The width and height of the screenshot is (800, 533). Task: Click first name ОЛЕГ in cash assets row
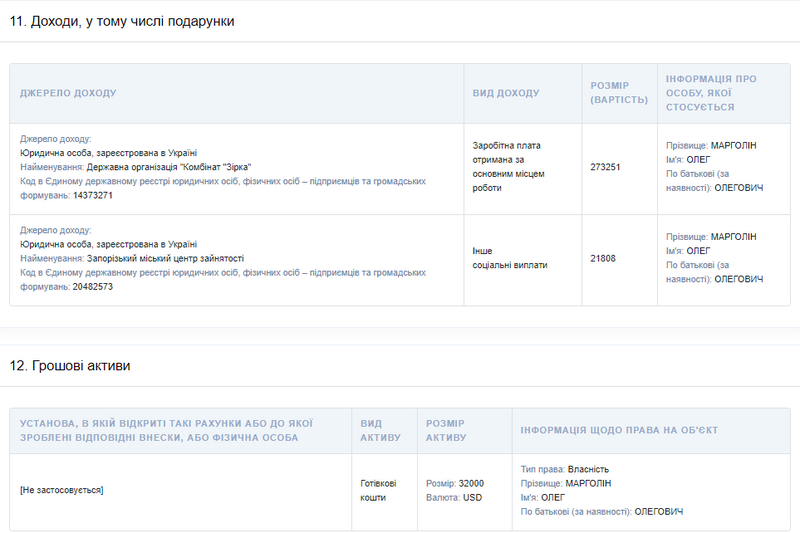553,498
